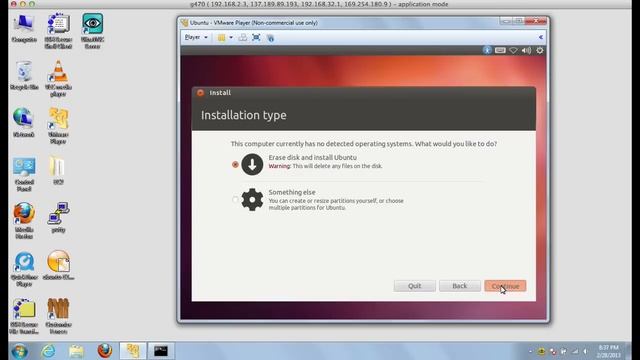
Task: Click the gear Something else icon
Action: coord(252,200)
